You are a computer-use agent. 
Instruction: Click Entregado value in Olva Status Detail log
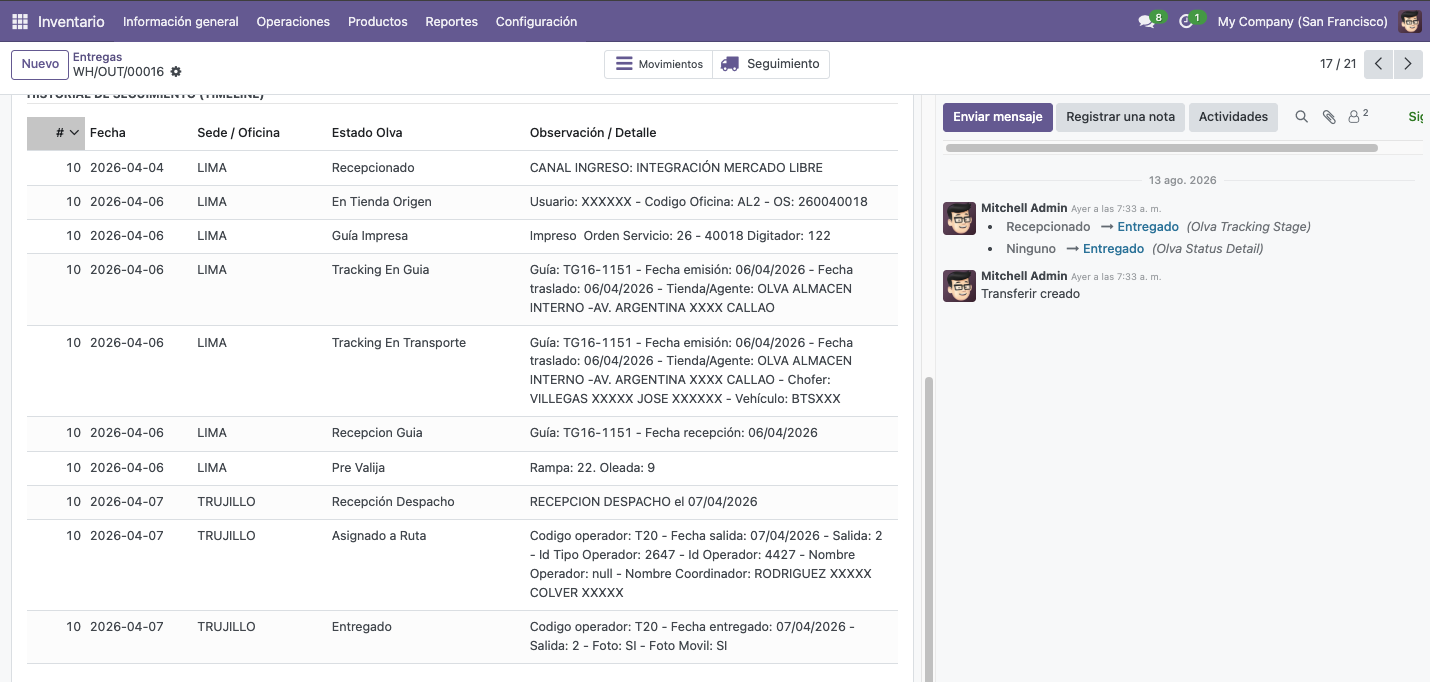(x=1113, y=249)
